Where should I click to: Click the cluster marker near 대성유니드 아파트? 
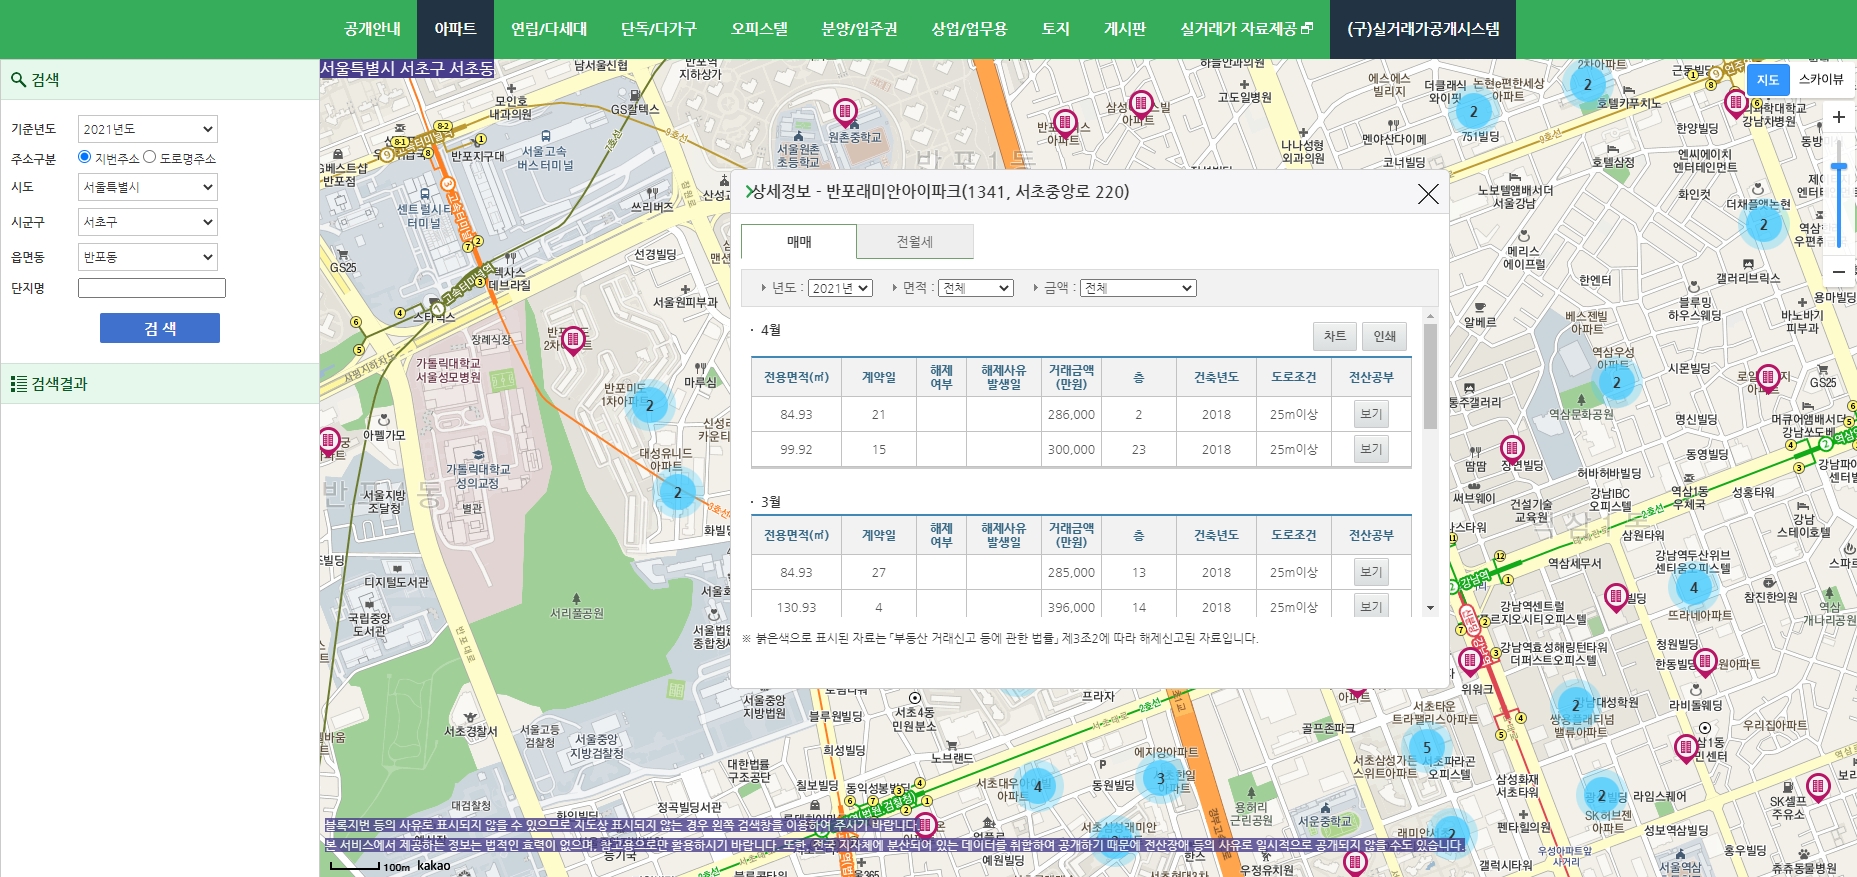(x=677, y=492)
